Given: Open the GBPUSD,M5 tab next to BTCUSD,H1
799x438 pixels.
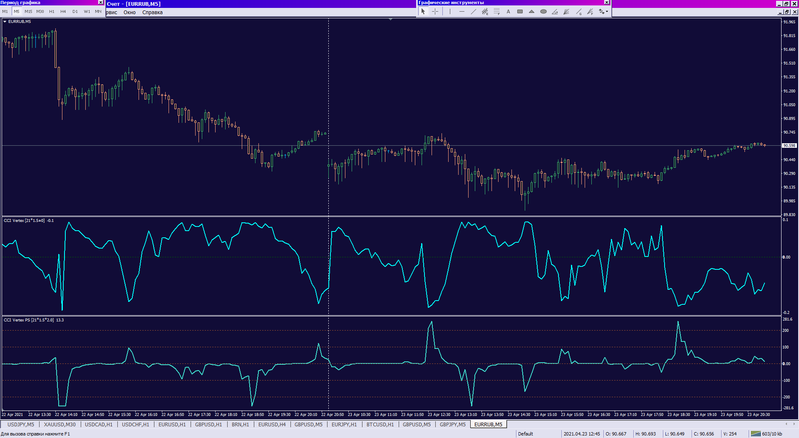Looking at the screenshot, I should click(x=416, y=424).
